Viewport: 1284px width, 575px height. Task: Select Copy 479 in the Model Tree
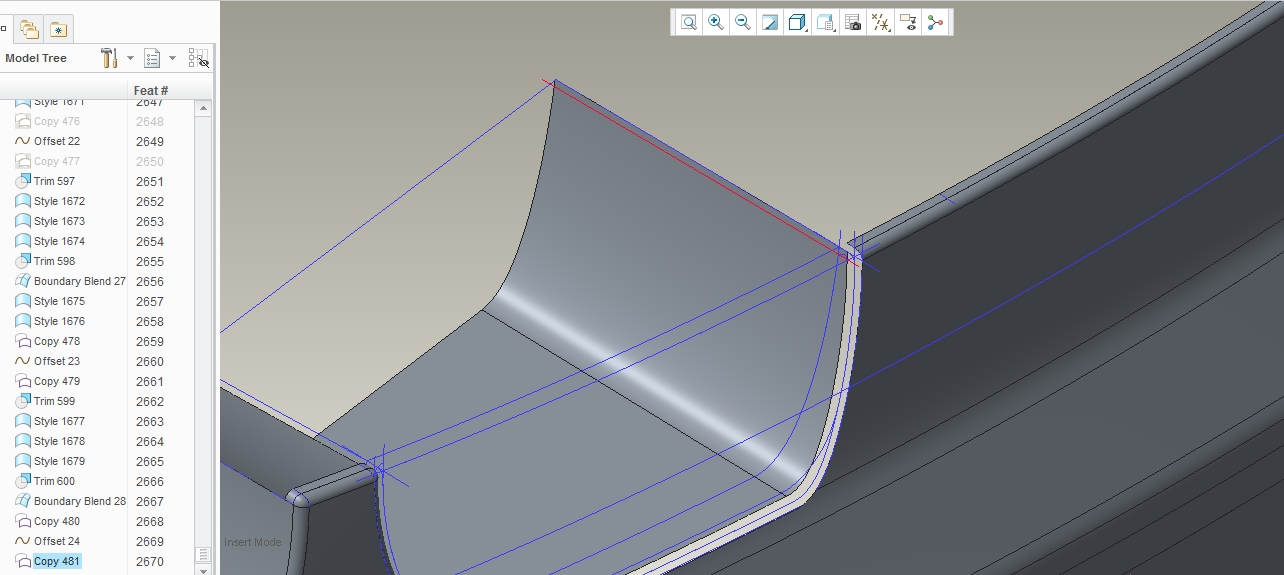point(57,381)
